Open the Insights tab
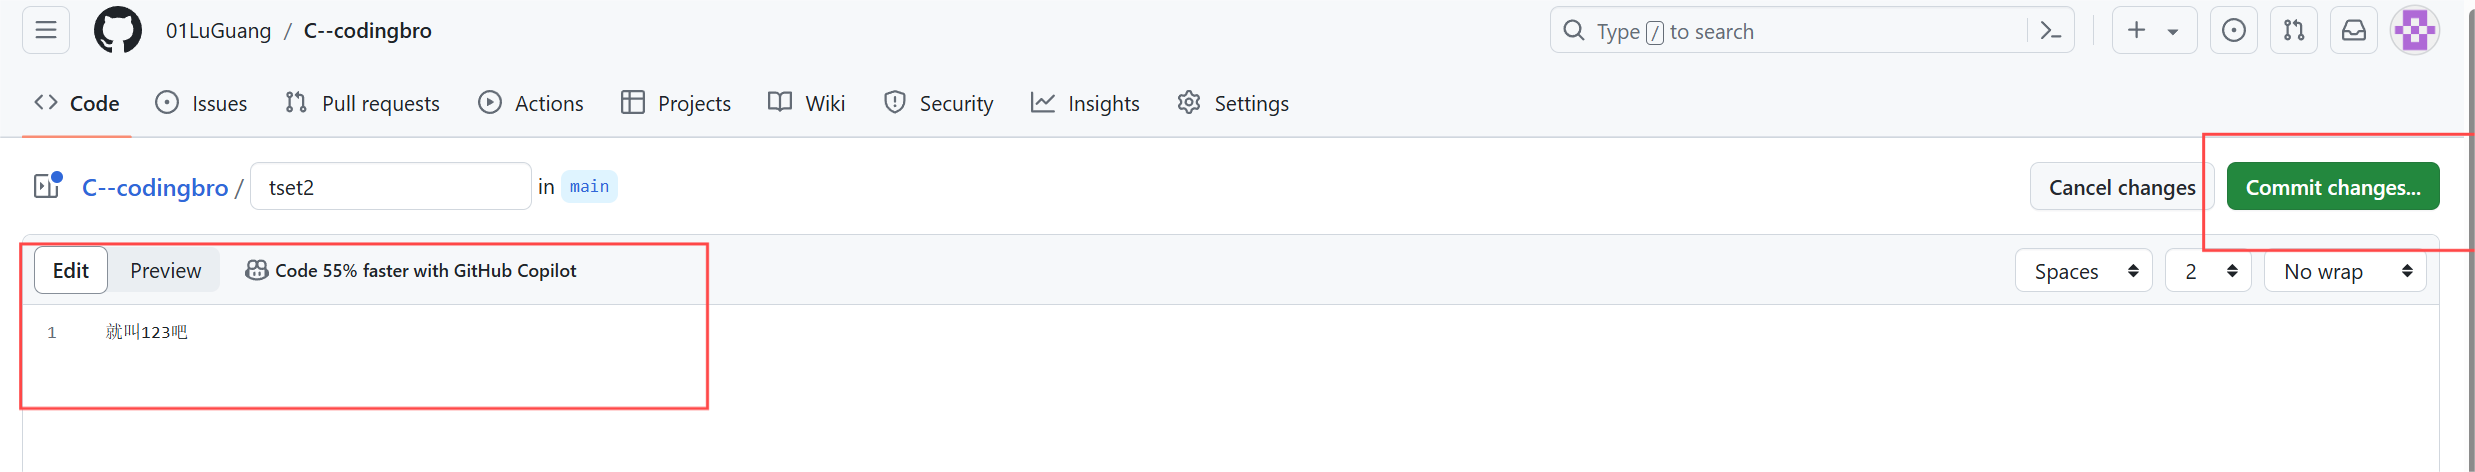 click(1085, 103)
